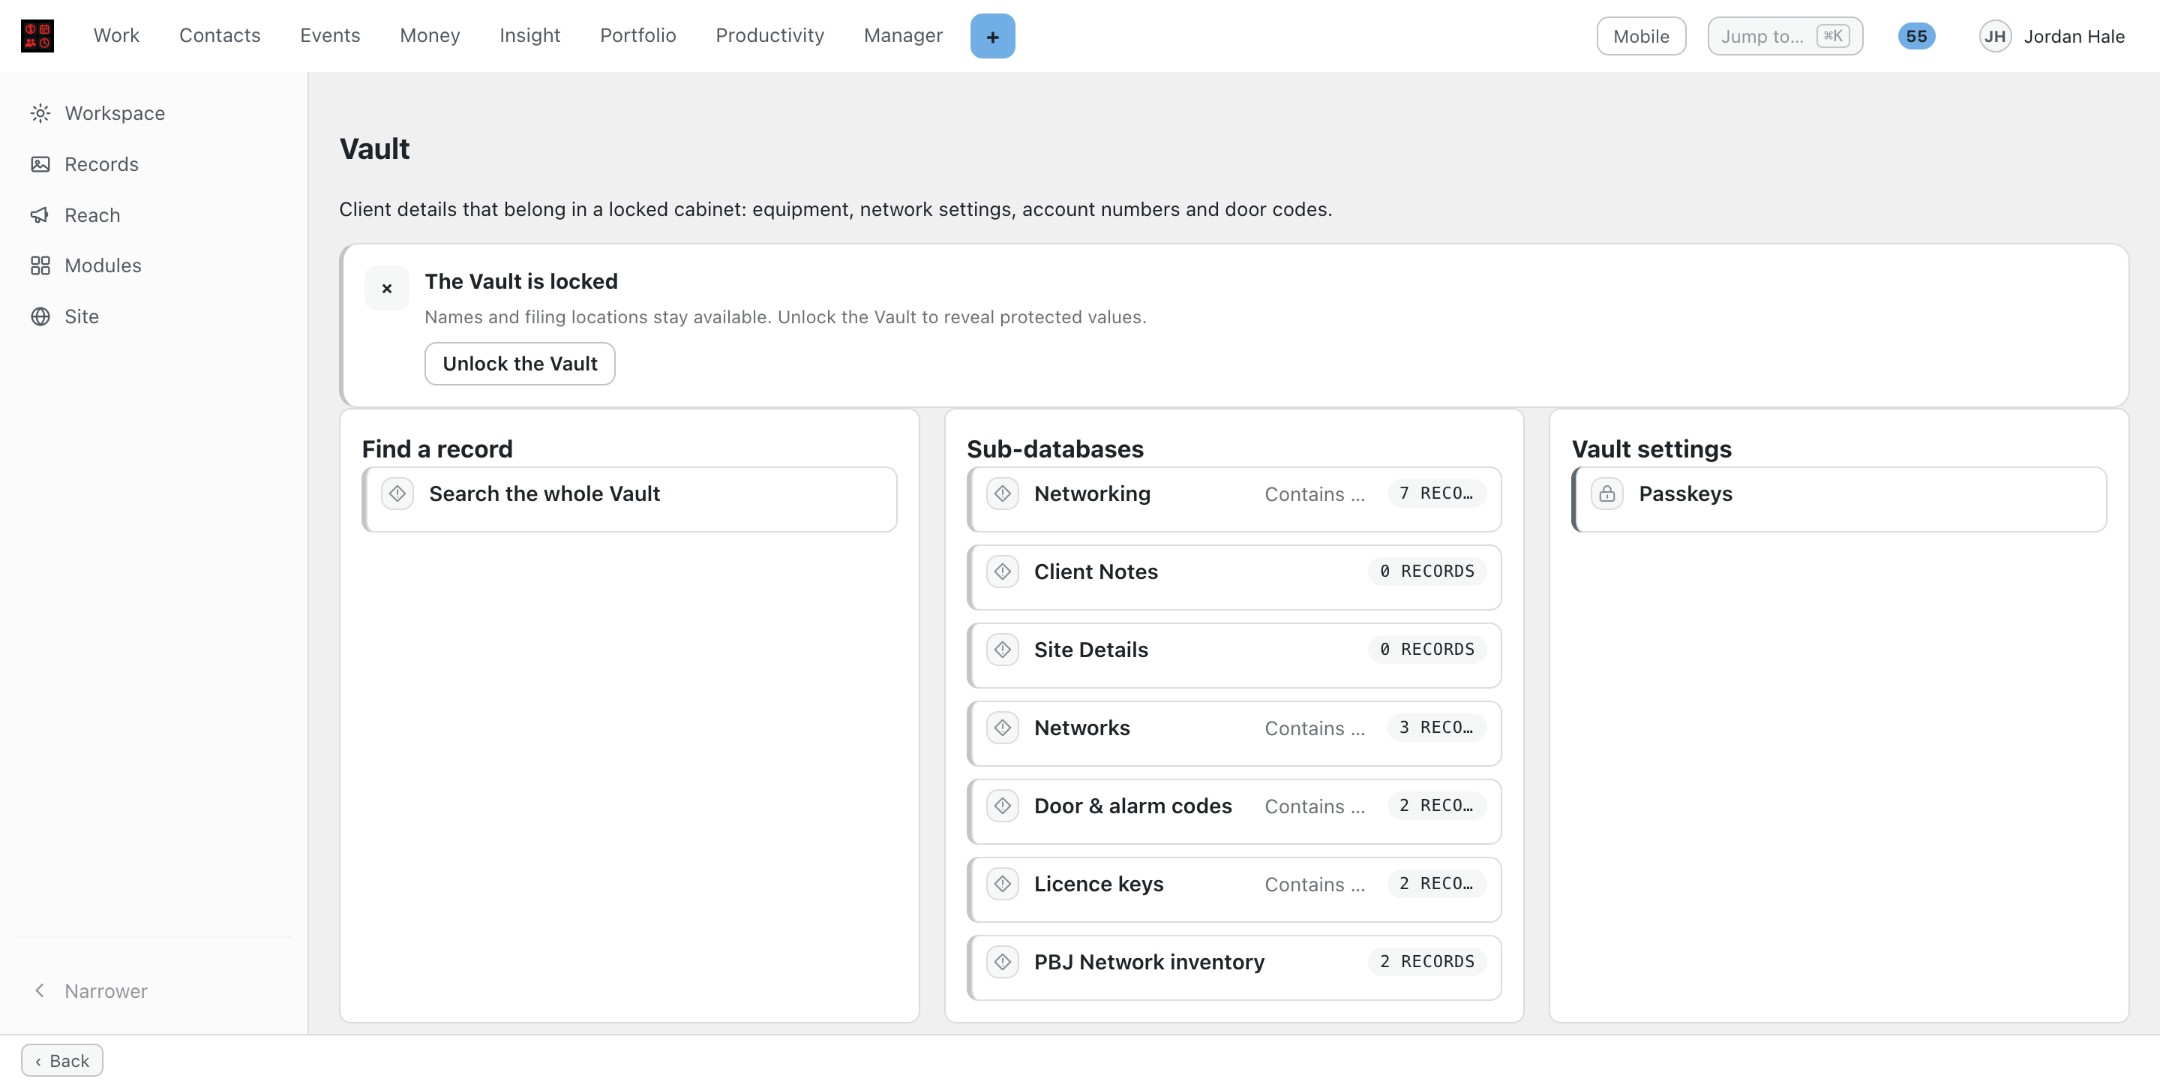
Task: Open the Contacts menu
Action: (x=220, y=35)
